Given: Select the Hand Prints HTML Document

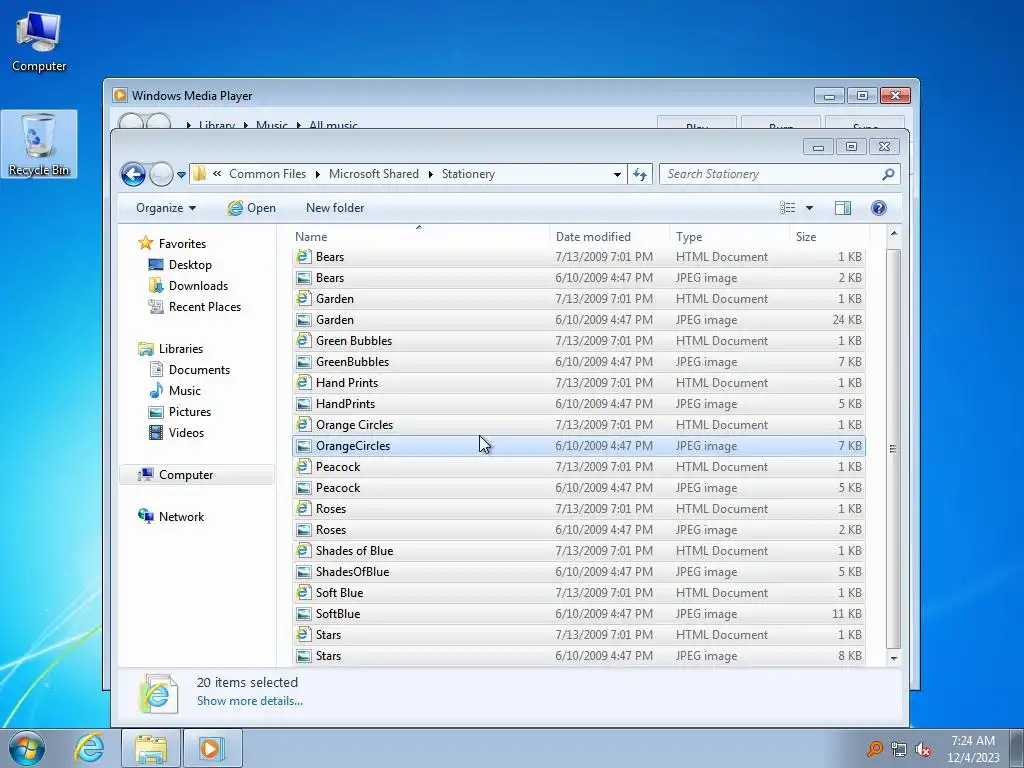Looking at the screenshot, I should click(x=579, y=383).
